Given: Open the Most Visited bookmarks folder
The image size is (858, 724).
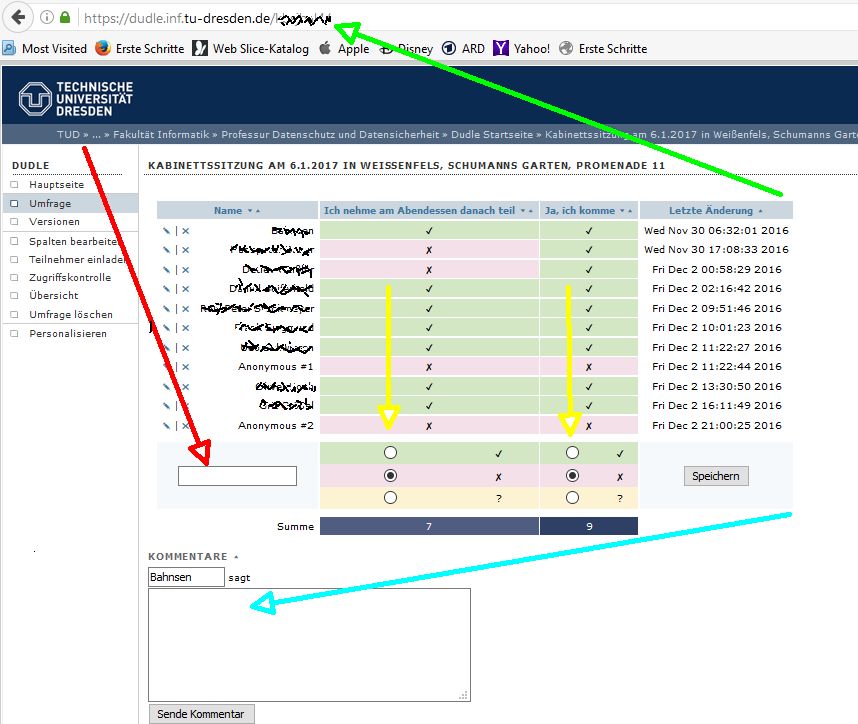Looking at the screenshot, I should tap(45, 49).
